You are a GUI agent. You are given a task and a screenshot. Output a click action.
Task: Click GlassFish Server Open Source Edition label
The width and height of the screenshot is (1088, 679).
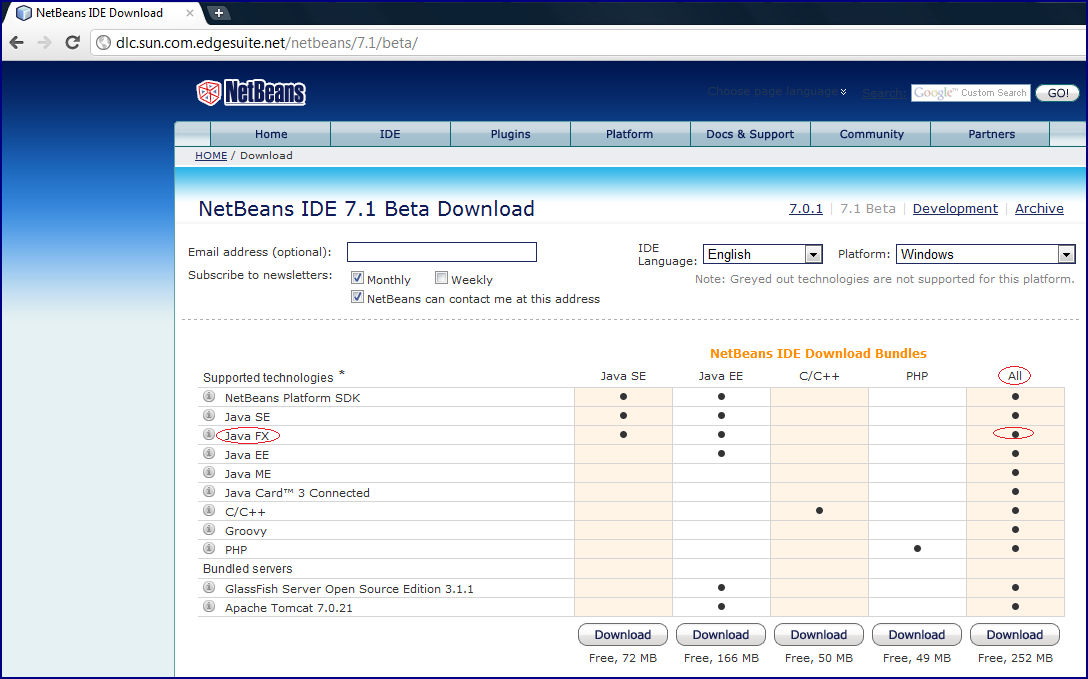349,589
